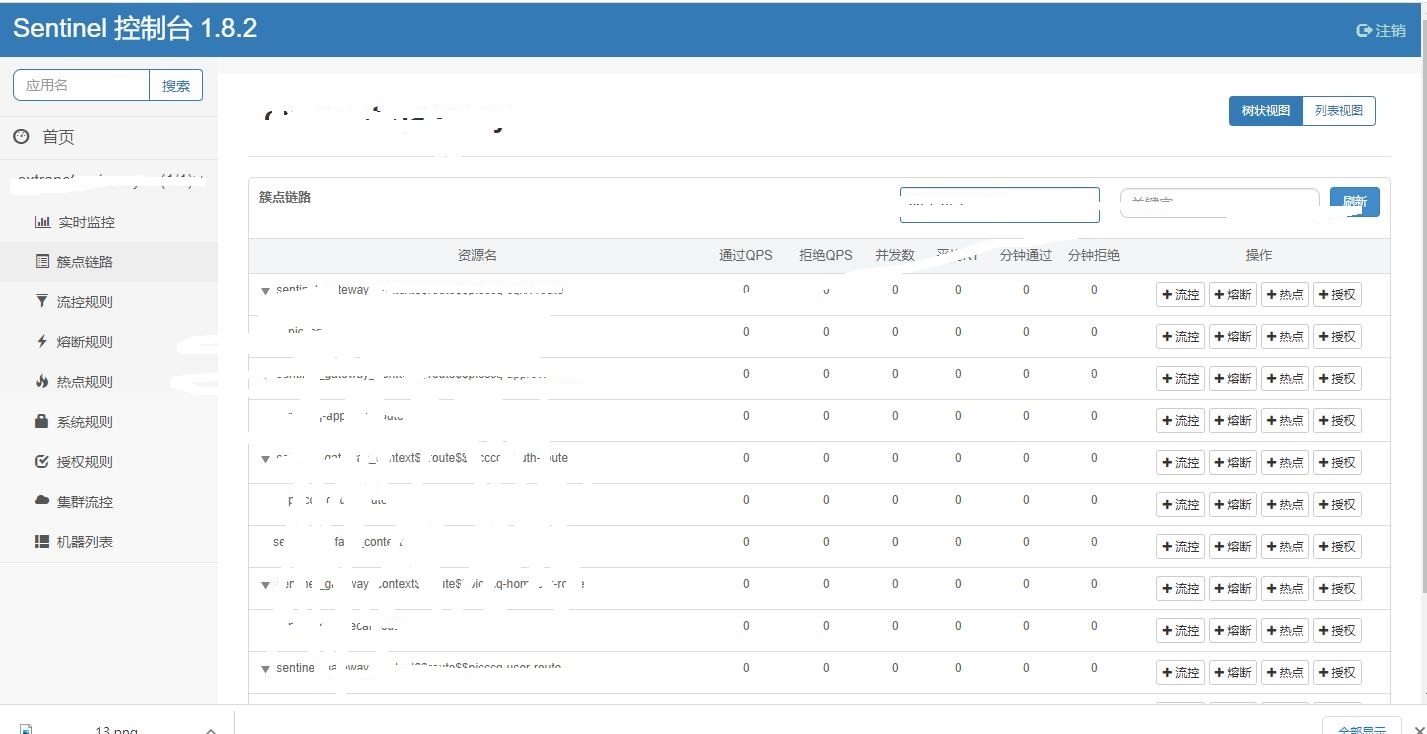This screenshot has height=734, width=1427.
Task: Collapse the user-route resource row triangle
Action: [x=265, y=669]
